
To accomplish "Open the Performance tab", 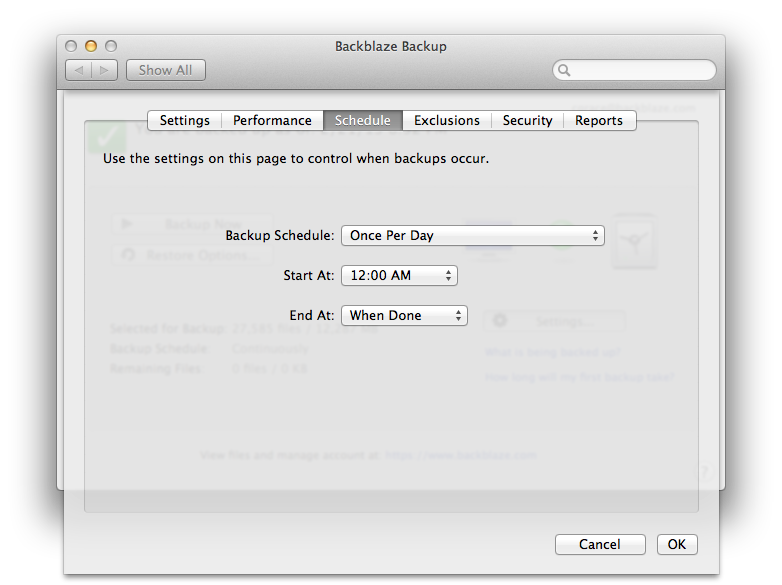I will pyautogui.click(x=272, y=121).
